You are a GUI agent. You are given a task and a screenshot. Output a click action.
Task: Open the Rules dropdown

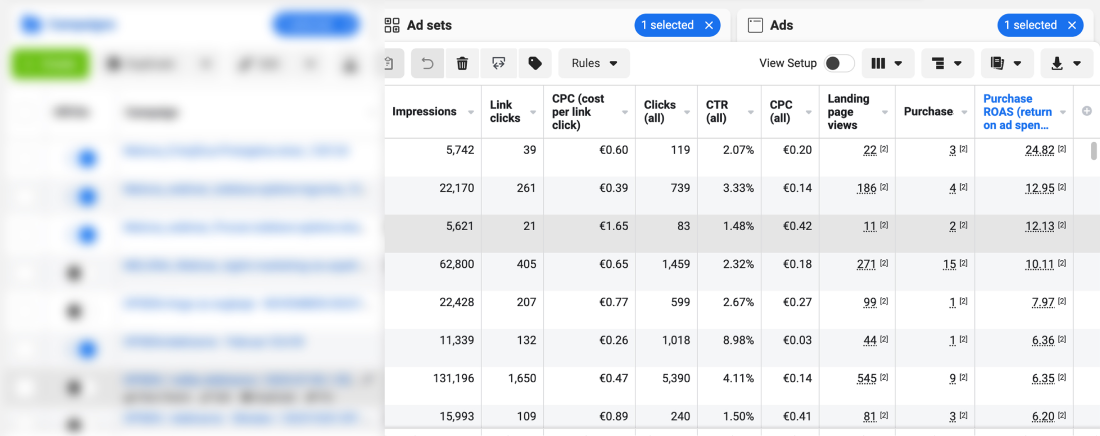(x=594, y=63)
